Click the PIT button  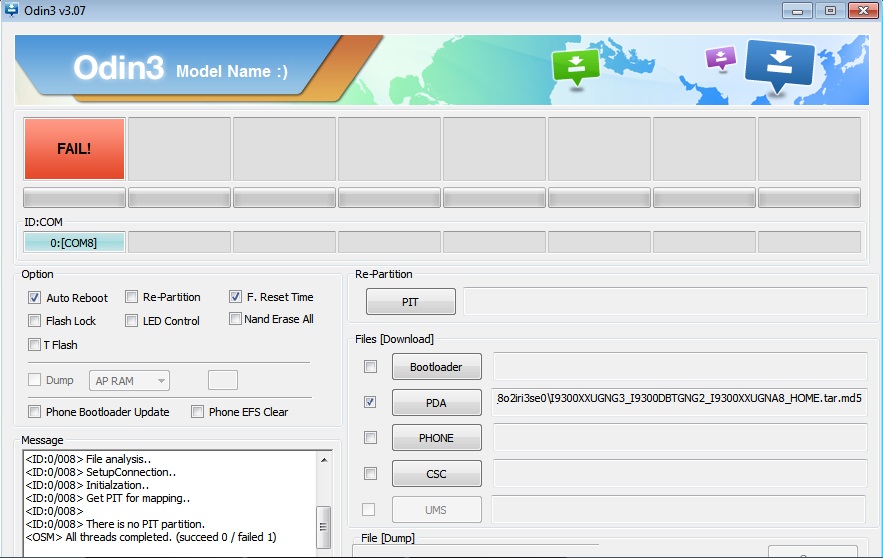tap(411, 302)
